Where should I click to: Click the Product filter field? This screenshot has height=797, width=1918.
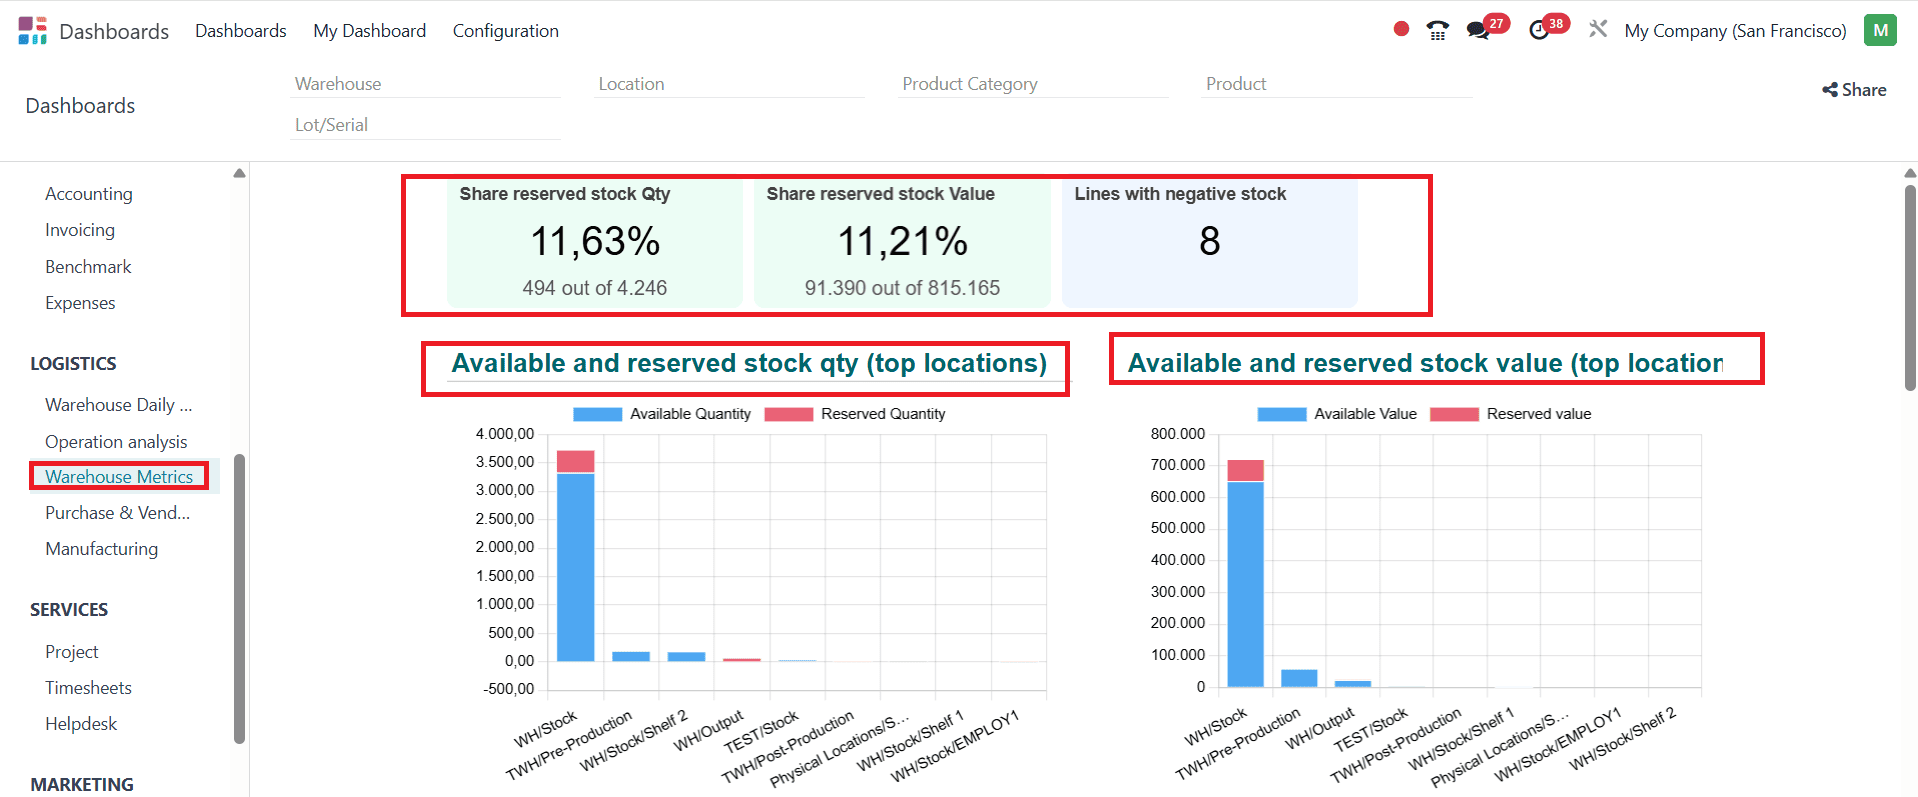click(1337, 84)
